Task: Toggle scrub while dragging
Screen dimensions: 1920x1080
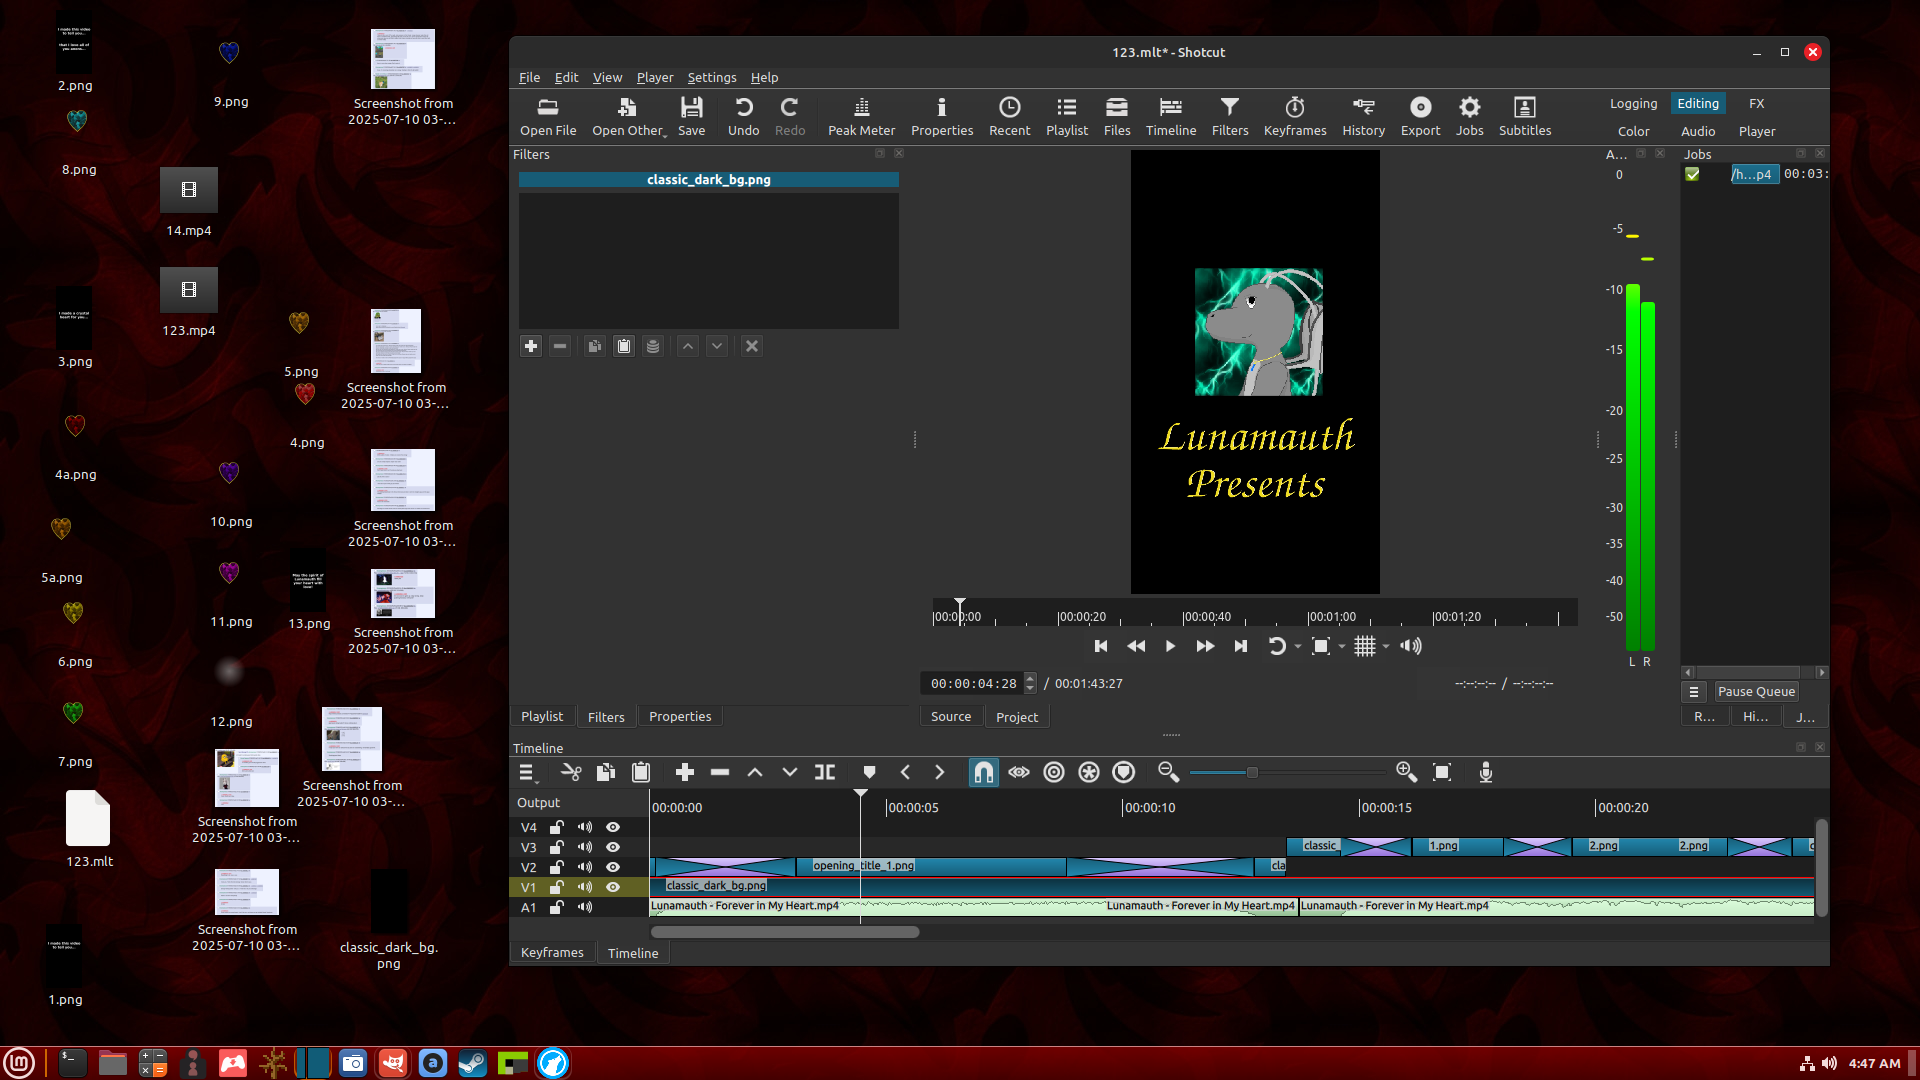Action: click(x=1019, y=772)
